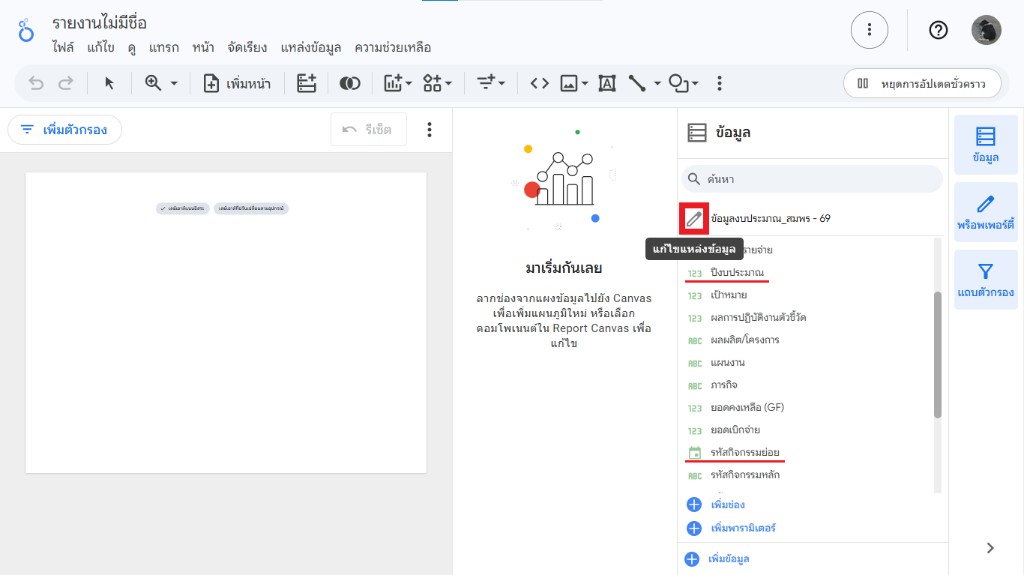Click the data panel header table icon
1024x575 pixels.
point(697,133)
